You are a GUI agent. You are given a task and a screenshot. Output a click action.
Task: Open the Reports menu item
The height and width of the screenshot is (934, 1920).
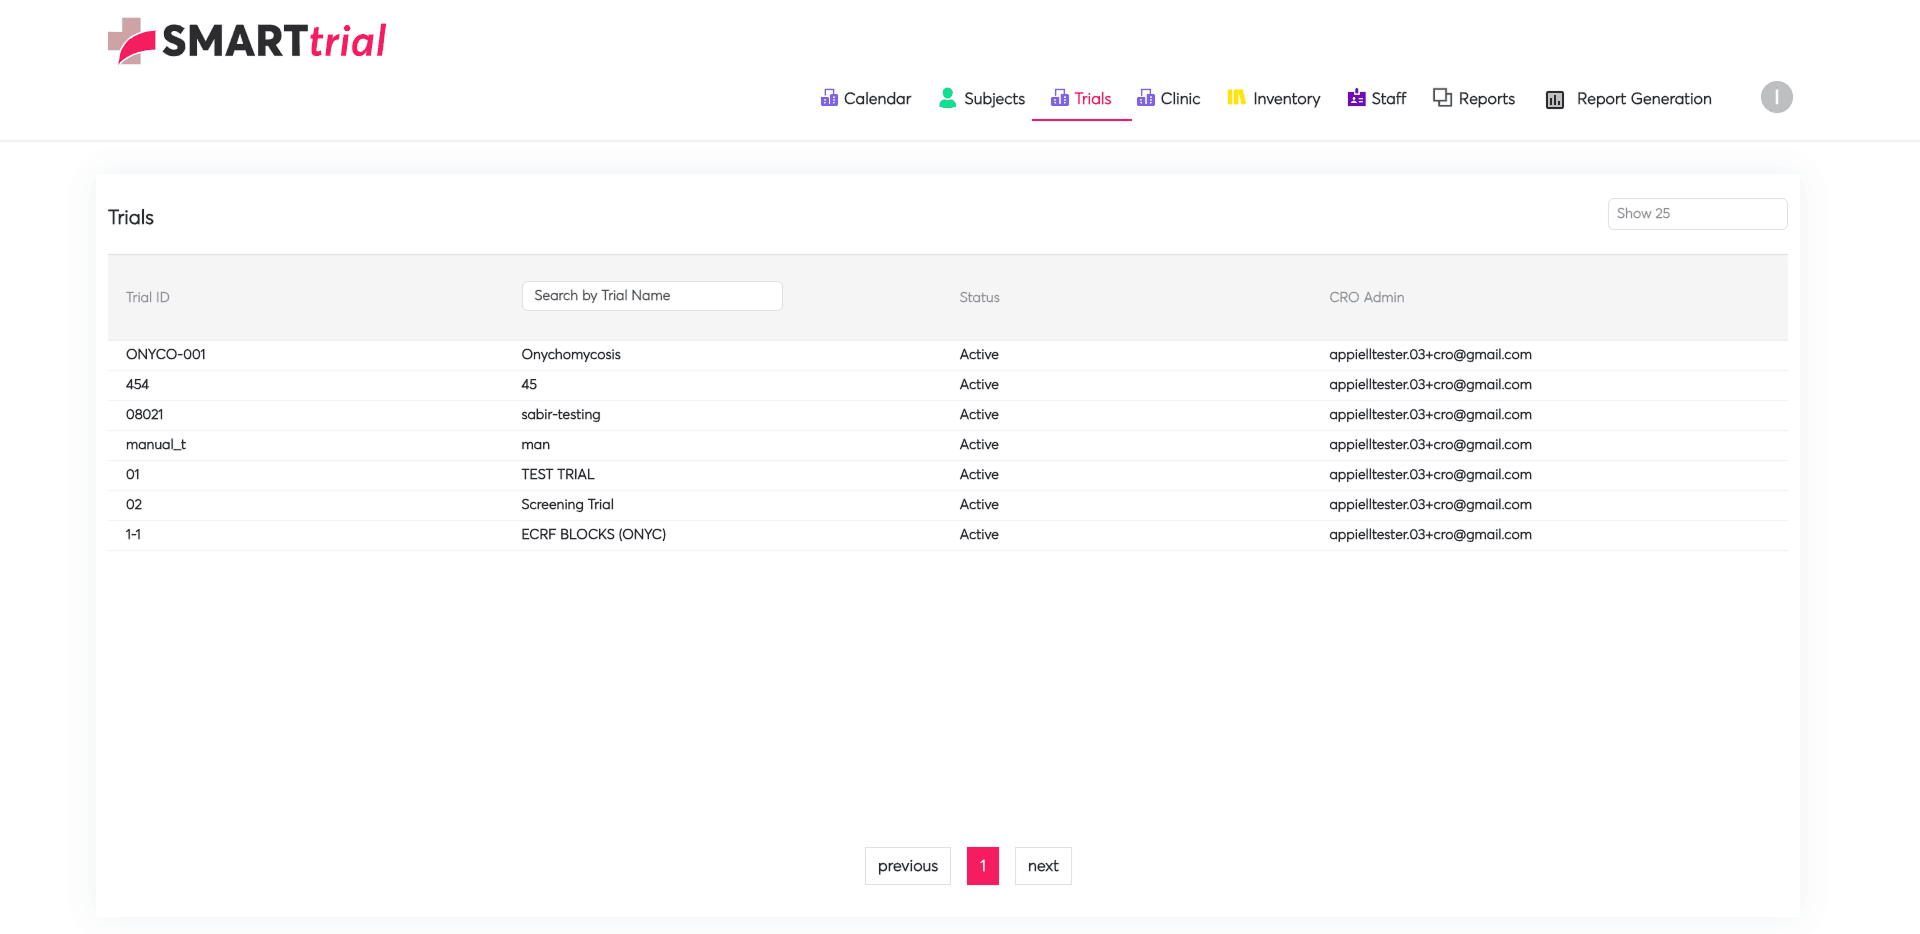1486,98
